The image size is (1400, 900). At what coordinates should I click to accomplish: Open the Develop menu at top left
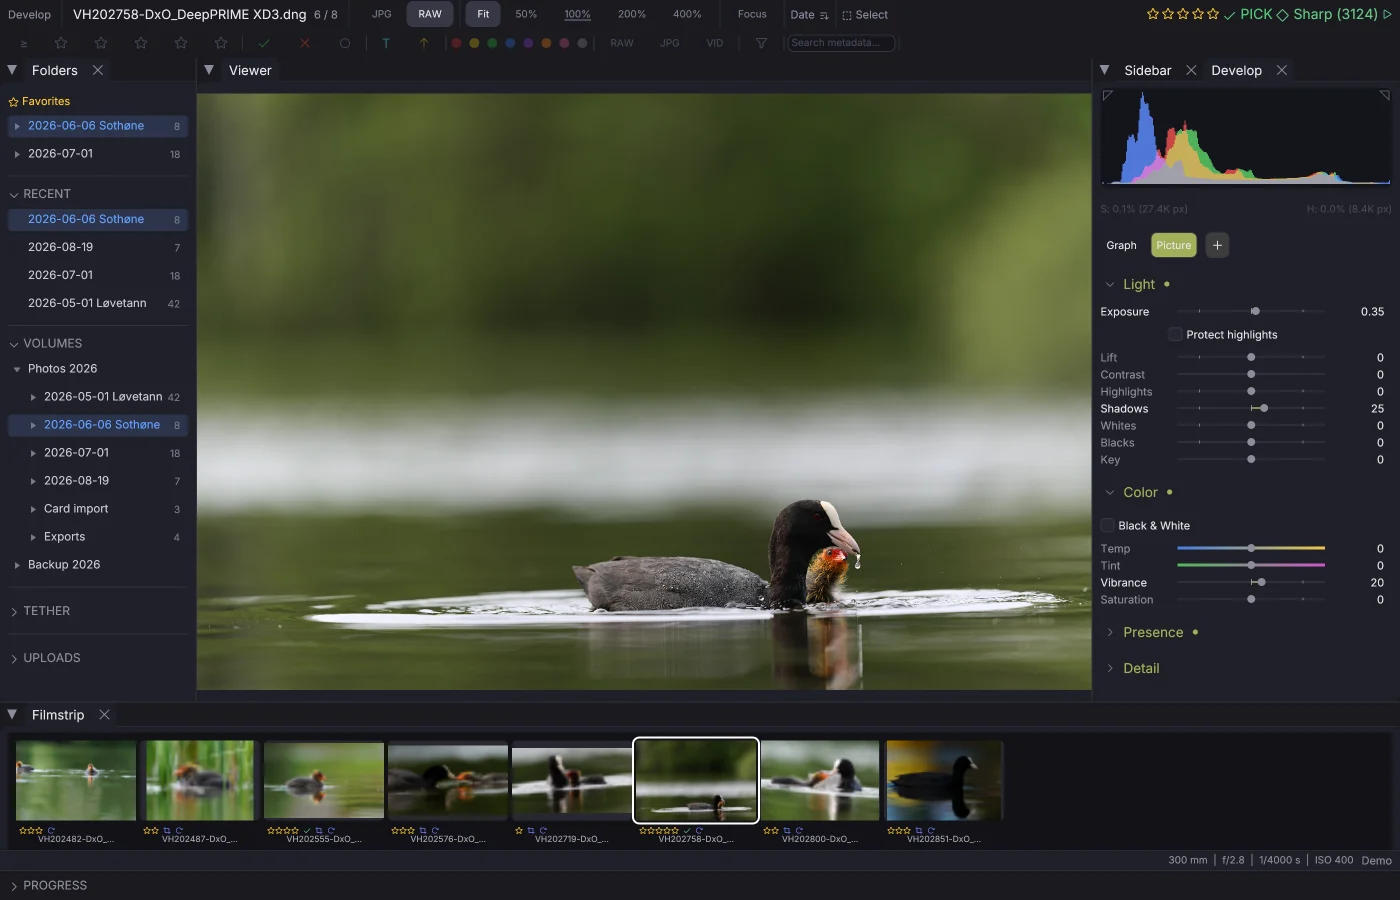click(x=29, y=14)
